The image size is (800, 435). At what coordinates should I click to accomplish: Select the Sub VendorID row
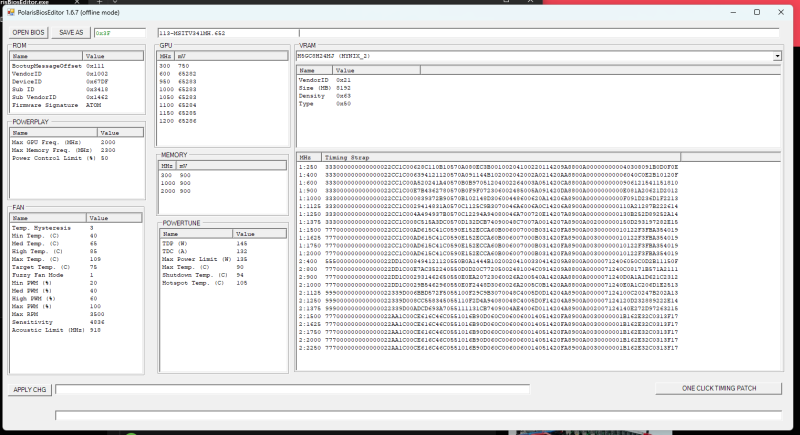77,97
